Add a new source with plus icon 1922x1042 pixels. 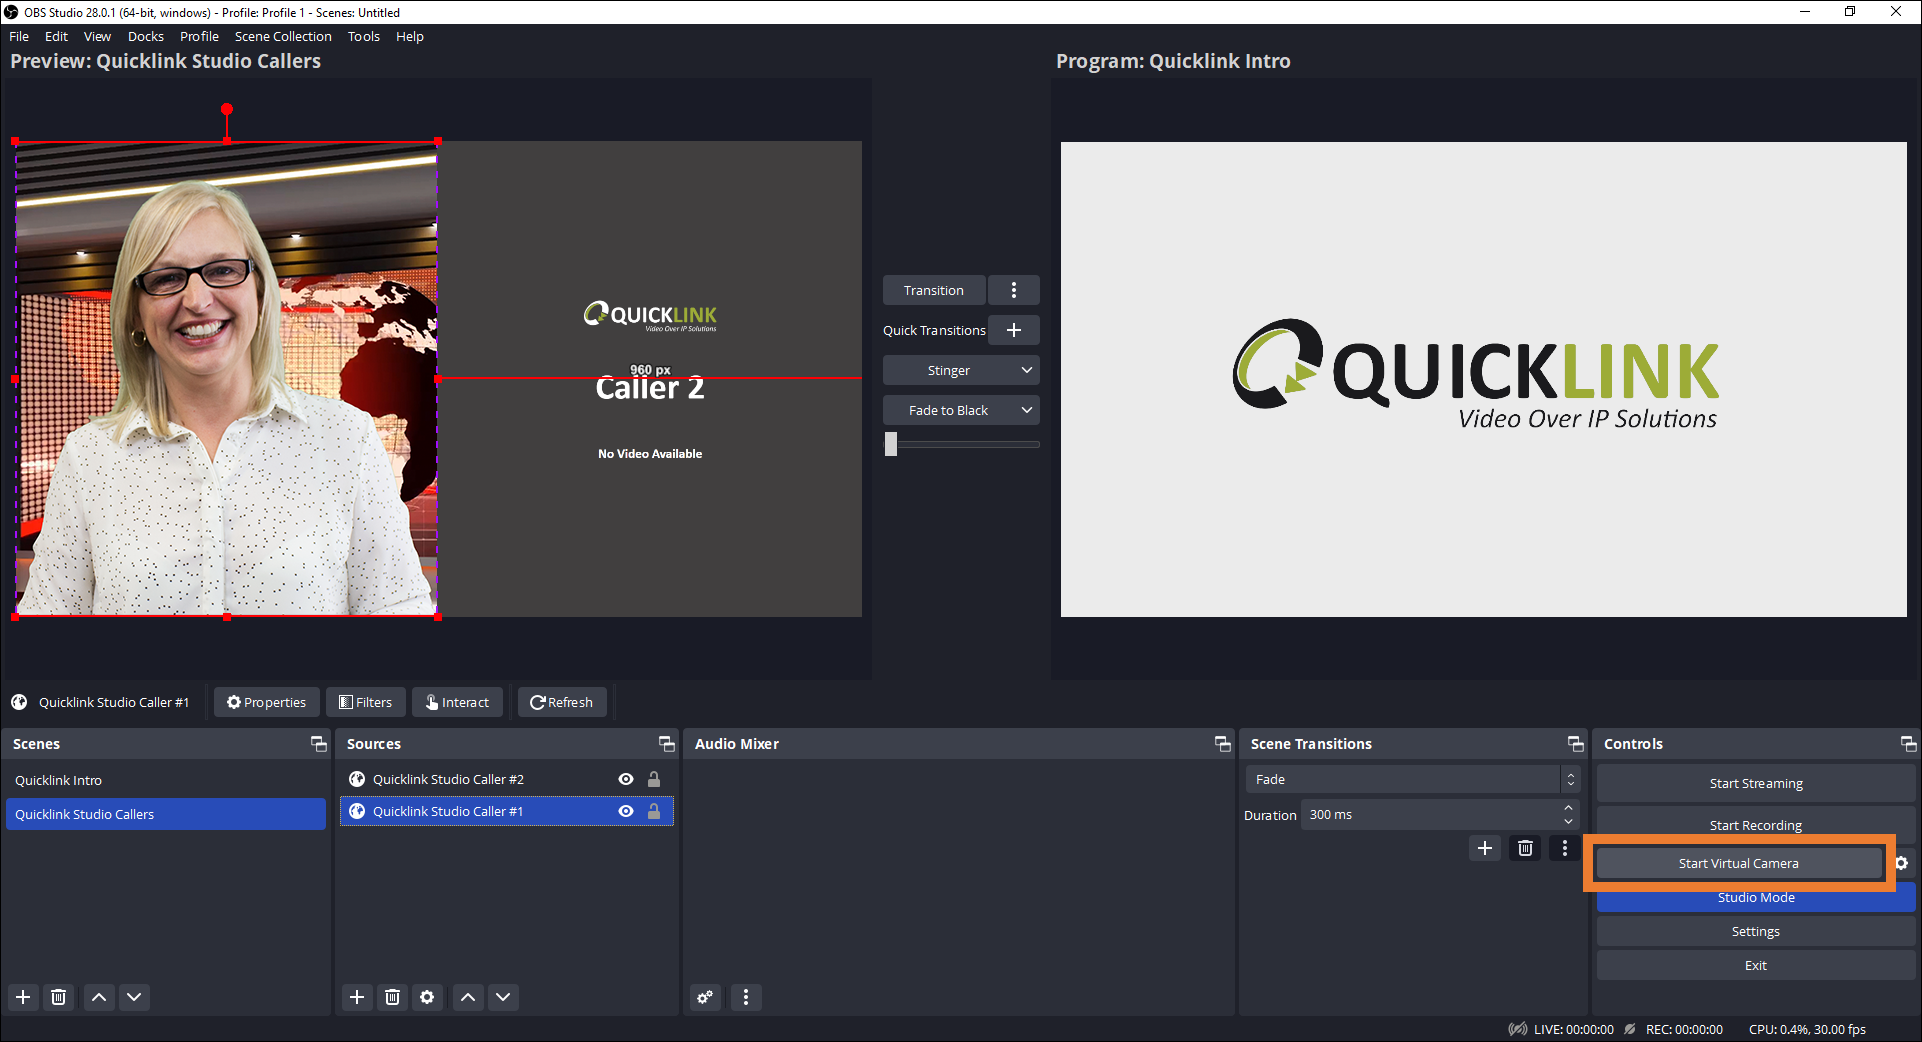point(357,997)
